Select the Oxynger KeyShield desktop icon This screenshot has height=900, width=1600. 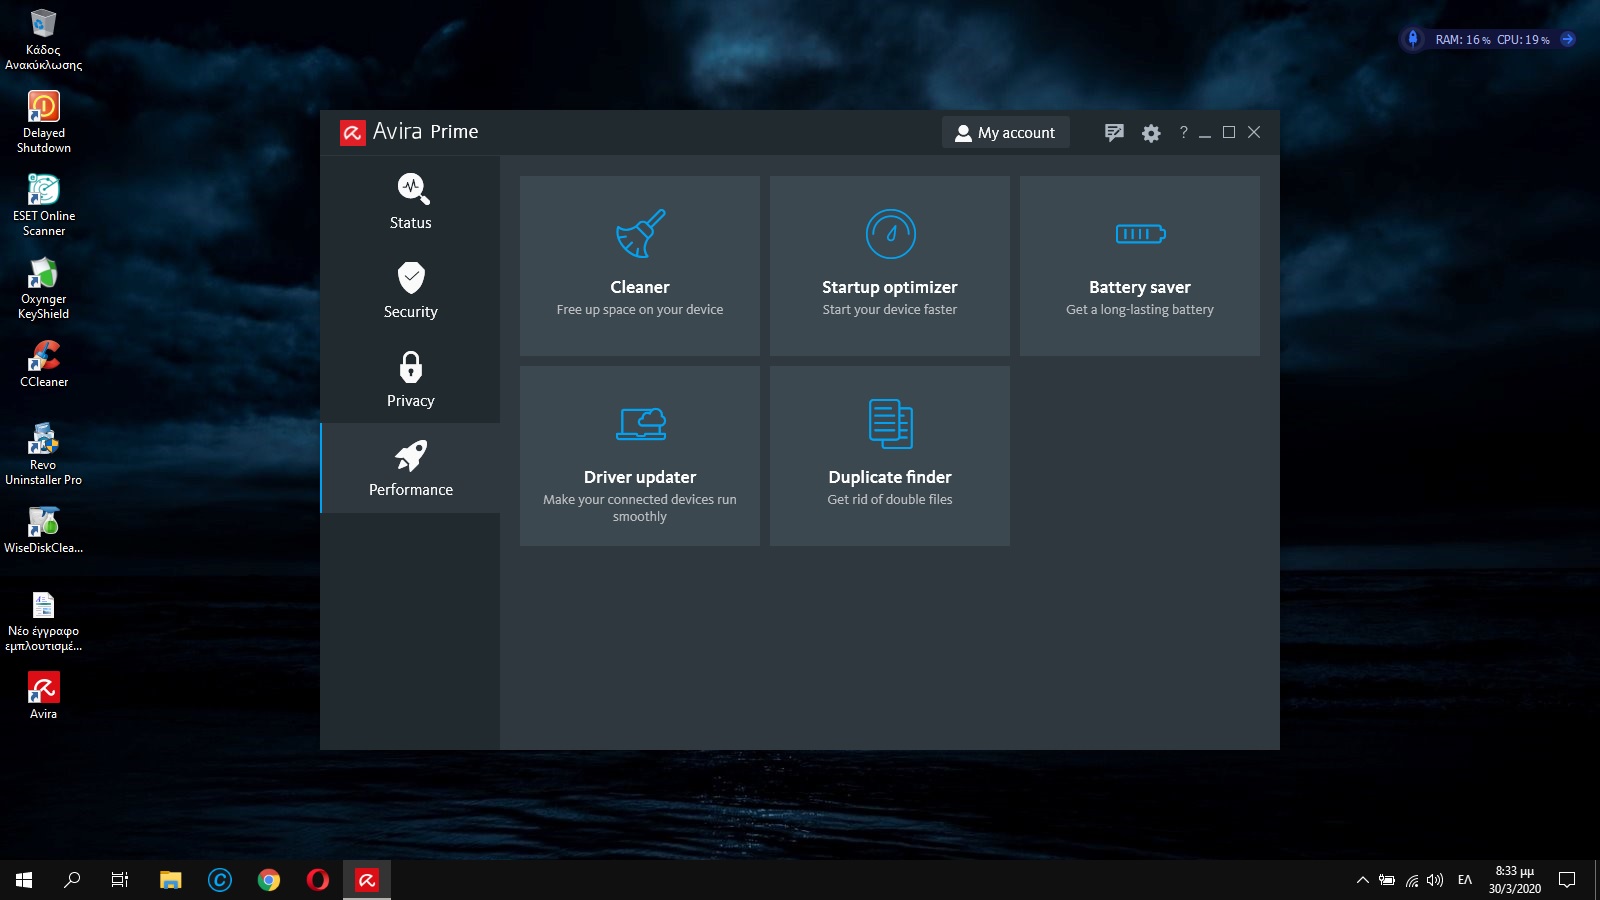(43, 289)
